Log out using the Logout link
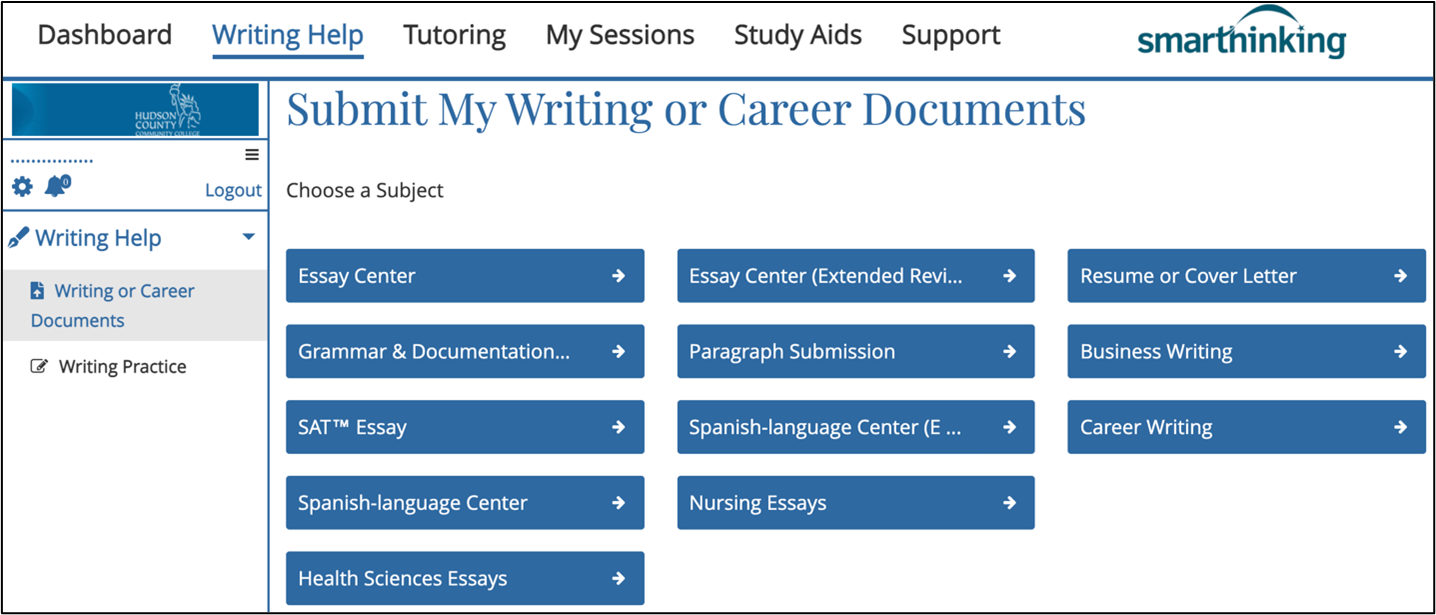1436x615 pixels. tap(233, 190)
